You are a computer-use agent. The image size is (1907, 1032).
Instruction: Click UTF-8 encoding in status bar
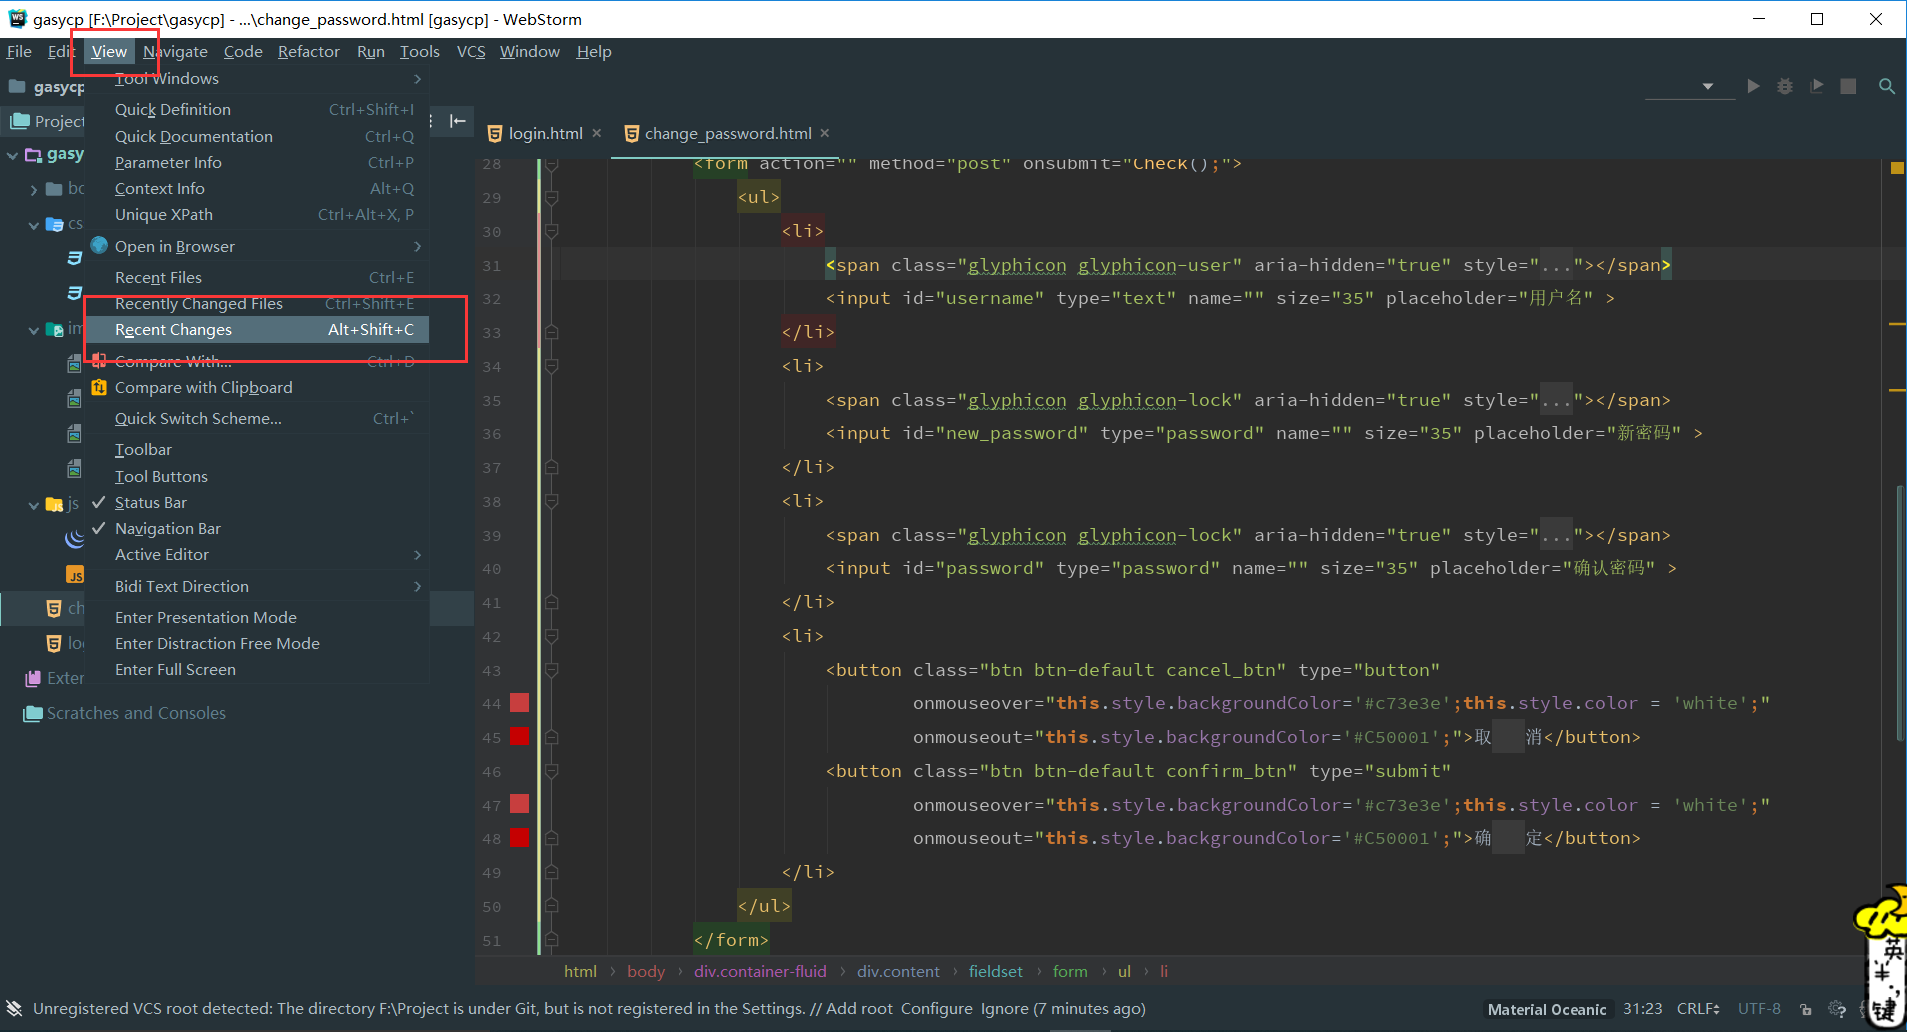coord(1759,1009)
